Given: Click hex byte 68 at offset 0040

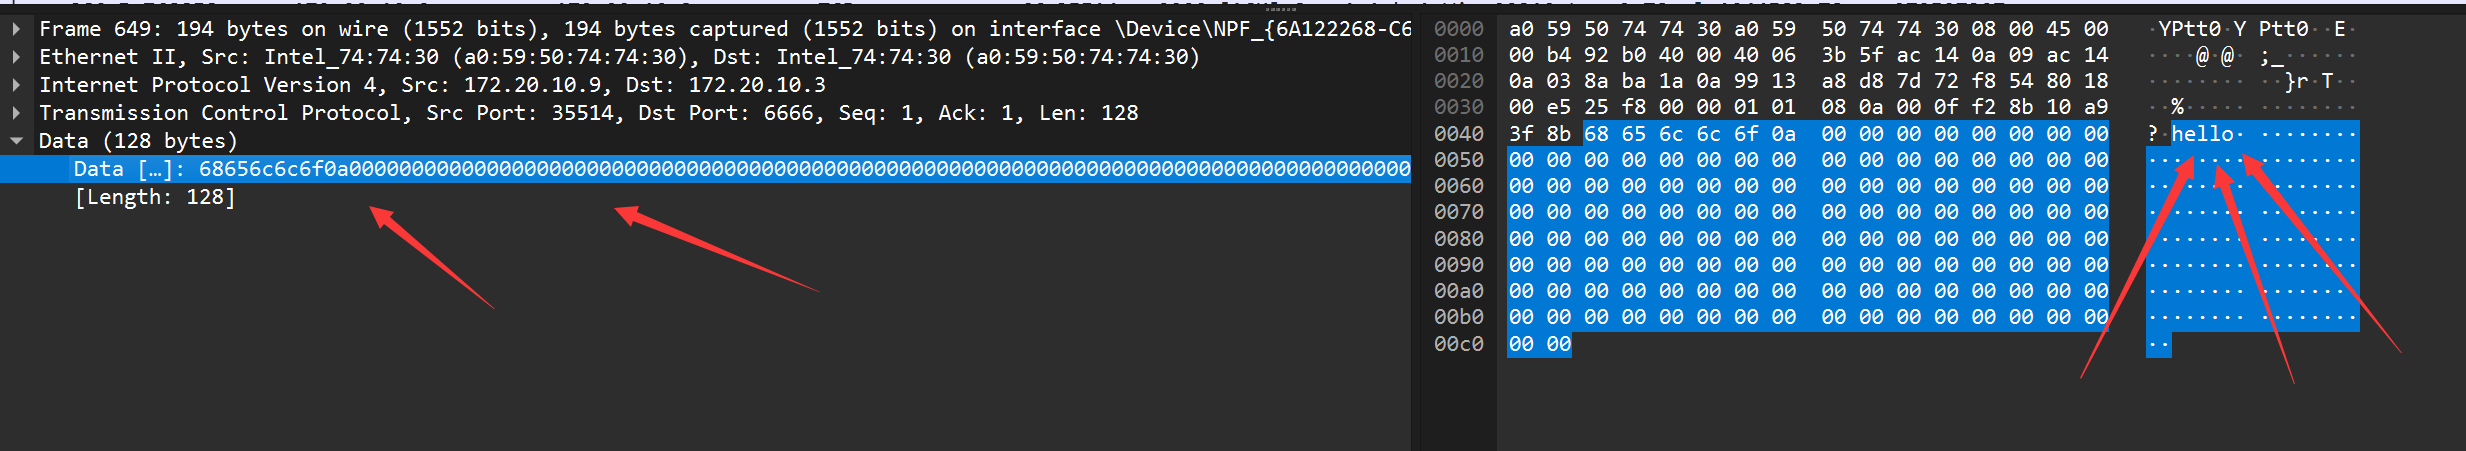Looking at the screenshot, I should 1596,134.
